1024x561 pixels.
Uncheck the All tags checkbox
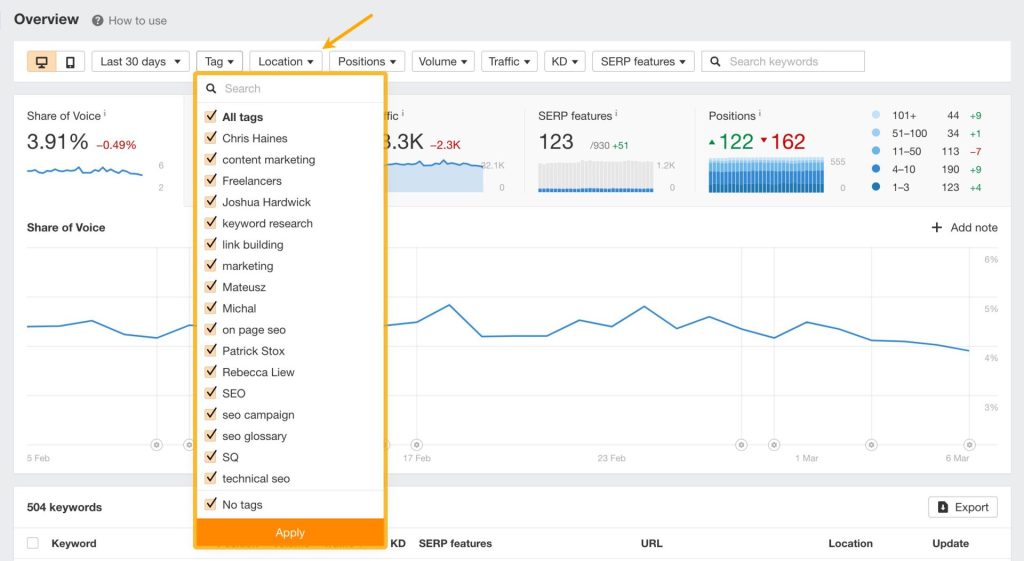coord(211,117)
